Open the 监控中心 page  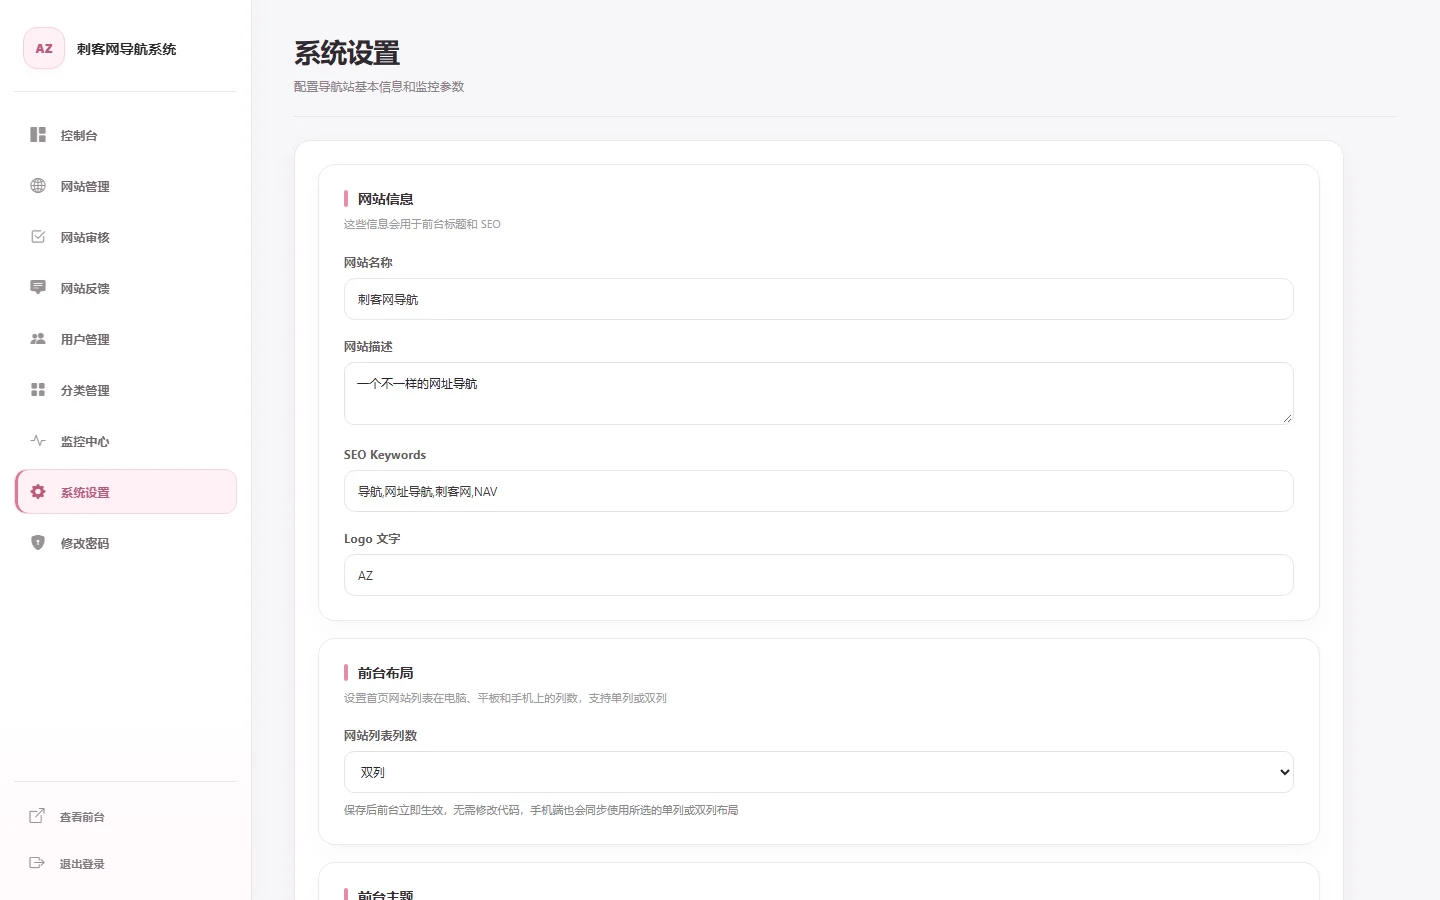(126, 441)
